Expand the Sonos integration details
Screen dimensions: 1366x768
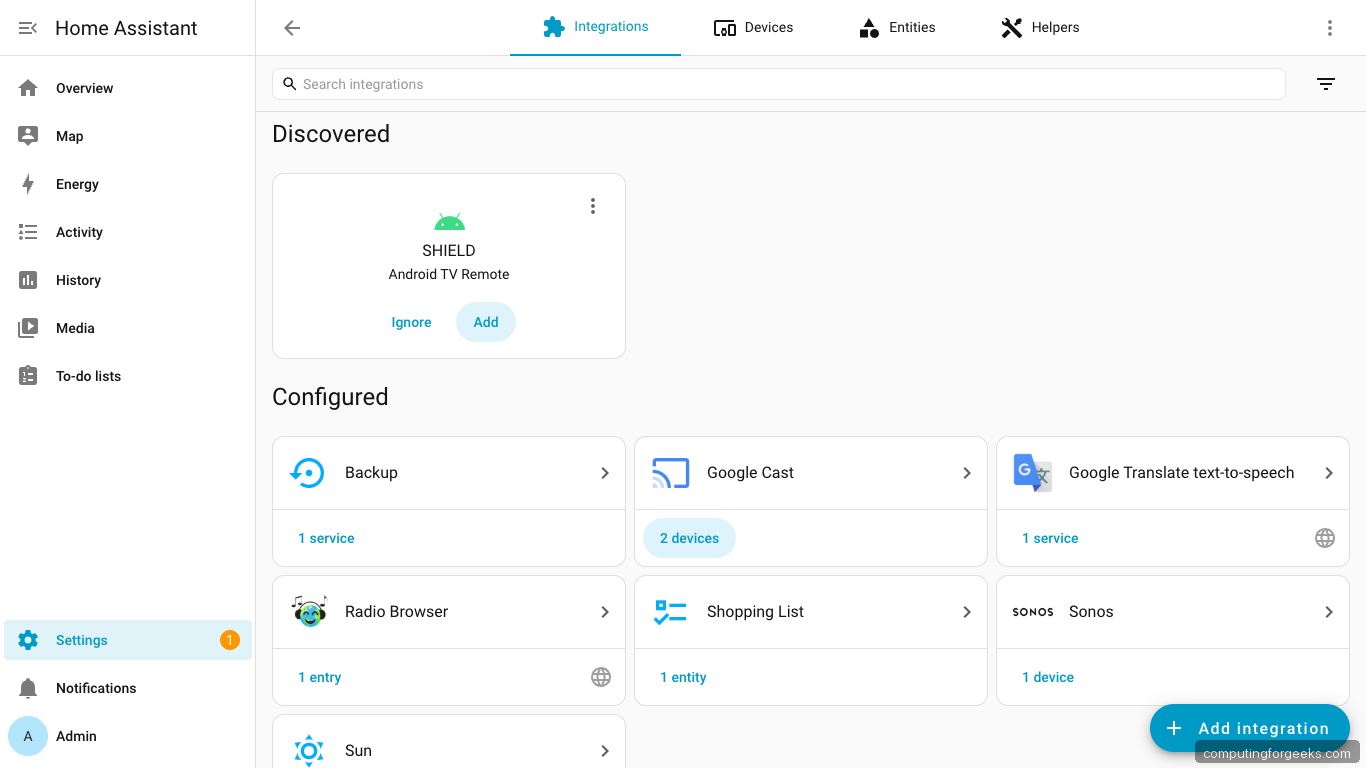(x=1329, y=611)
